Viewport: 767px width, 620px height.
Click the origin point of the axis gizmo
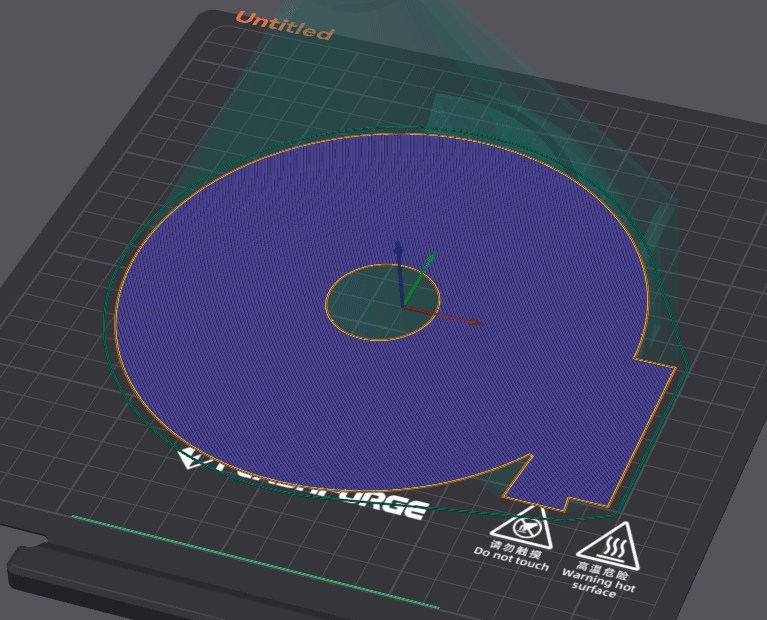[x=403, y=307]
